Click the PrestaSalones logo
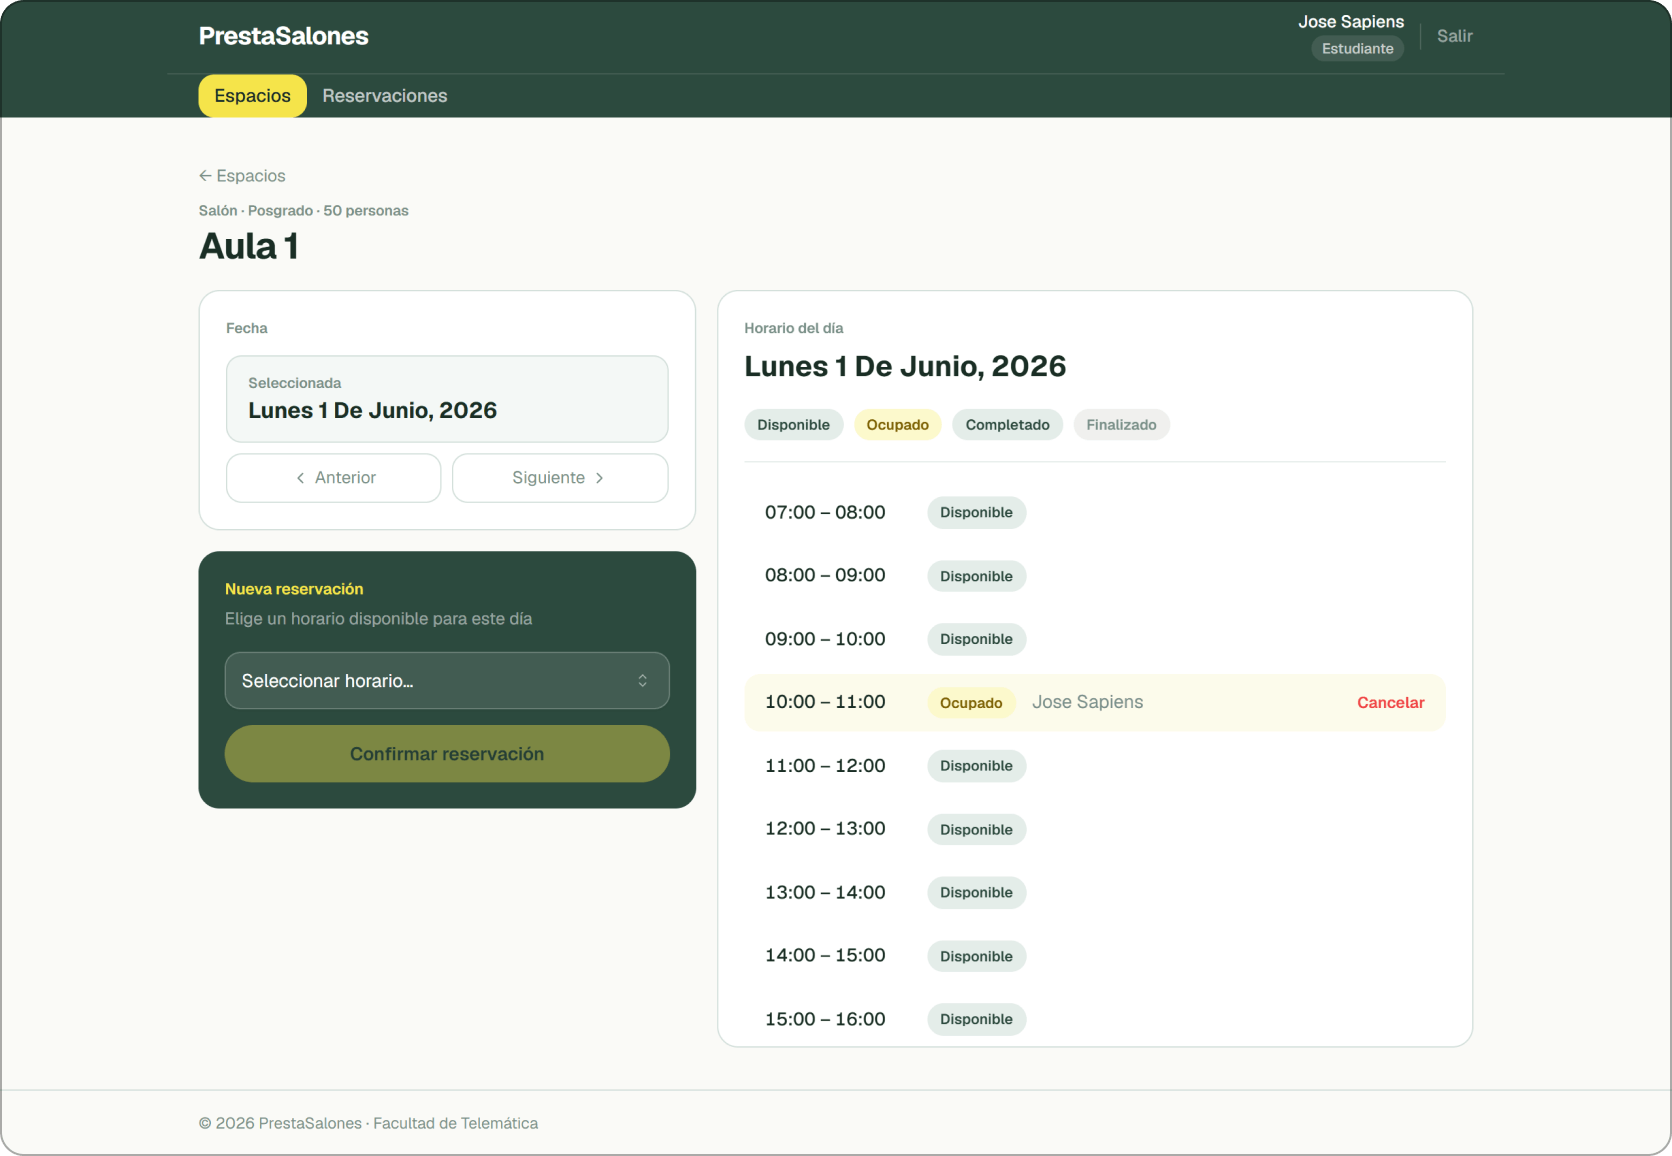1672x1156 pixels. tap(283, 36)
